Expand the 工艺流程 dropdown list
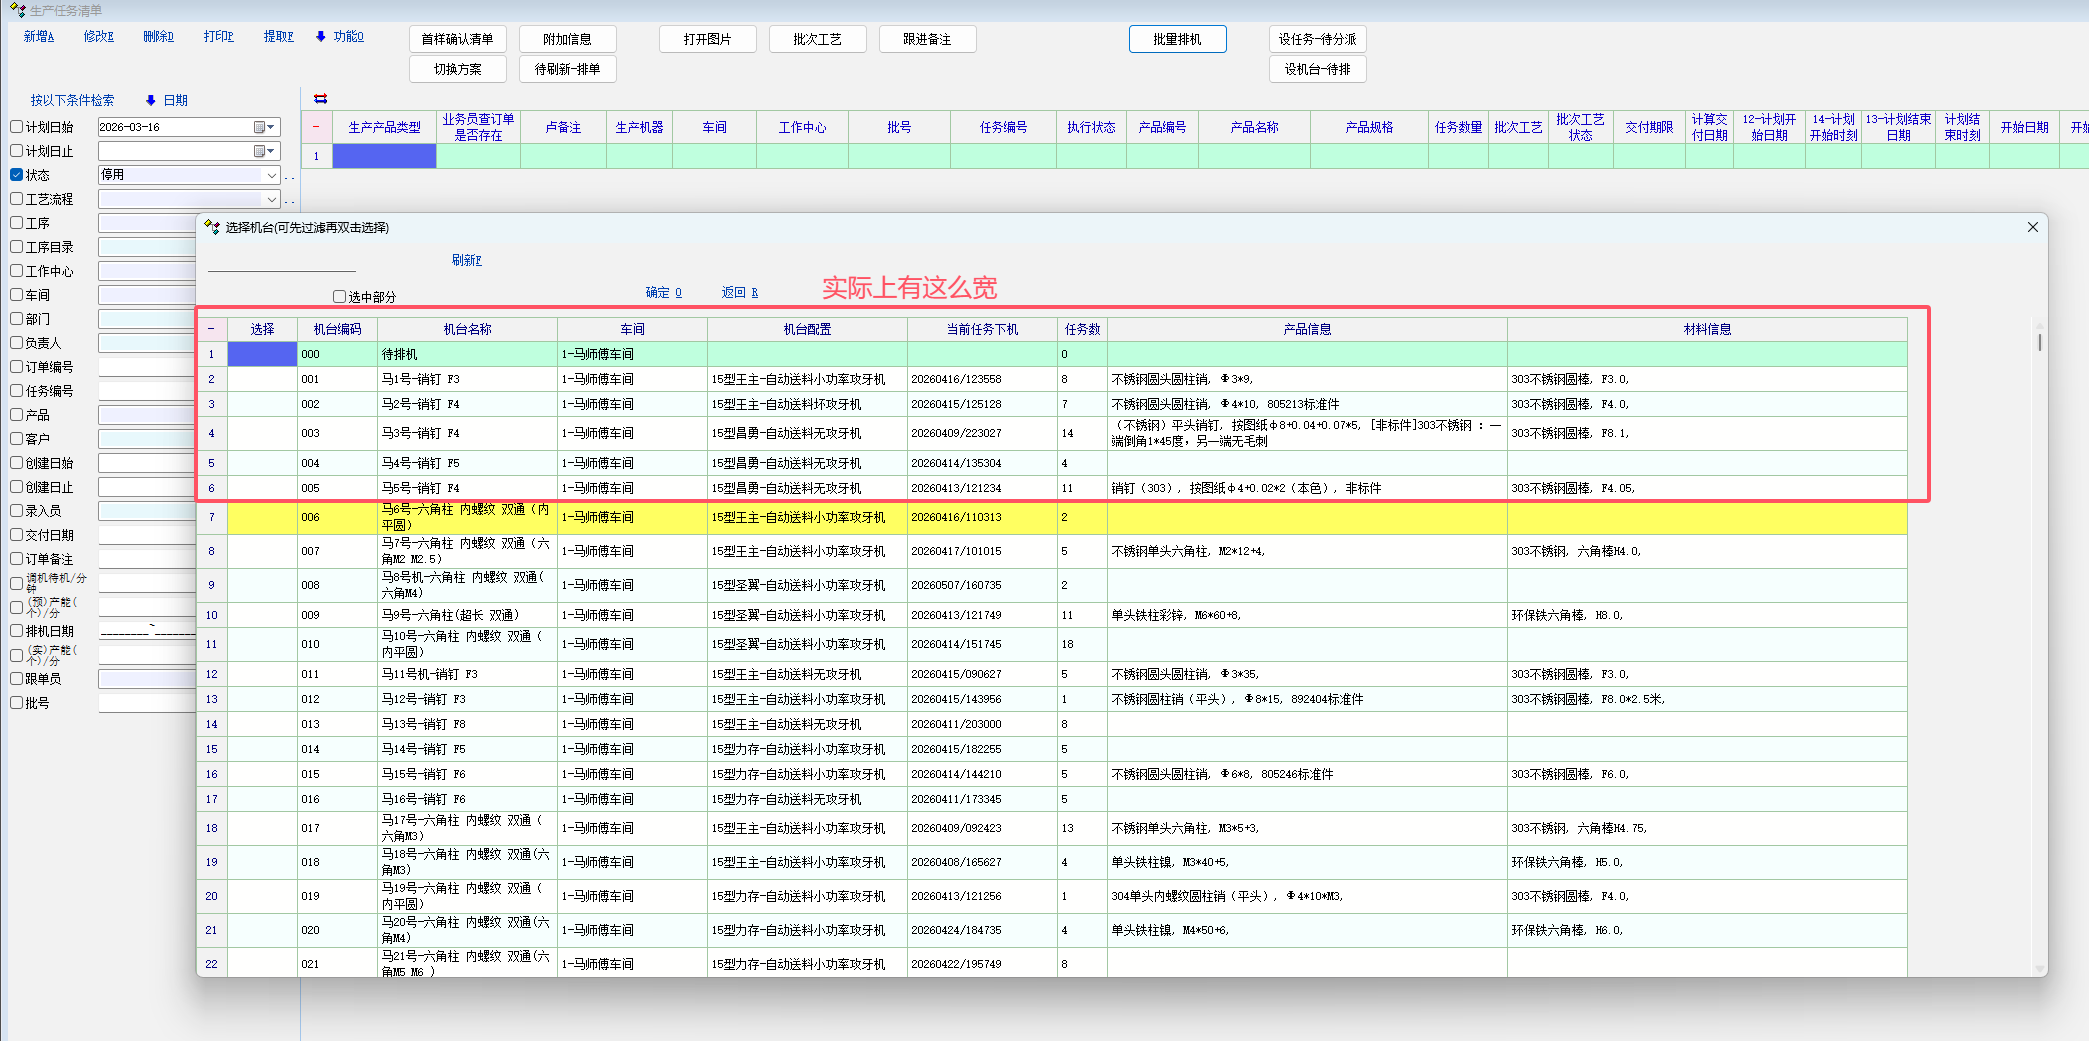The image size is (2089, 1041). tap(271, 199)
